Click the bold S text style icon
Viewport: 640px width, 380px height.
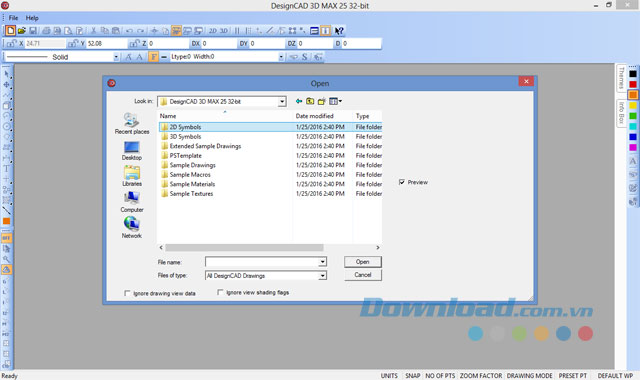tap(304, 57)
